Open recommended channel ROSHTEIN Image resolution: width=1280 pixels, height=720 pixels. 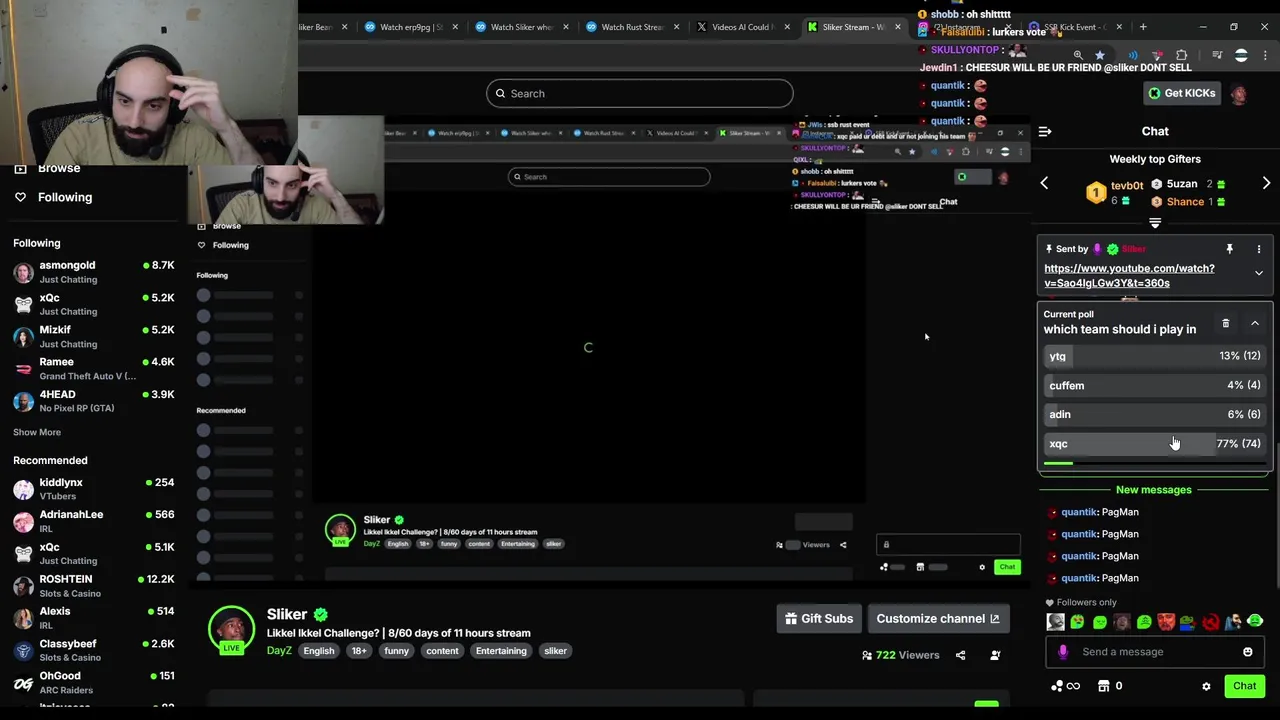click(94, 586)
